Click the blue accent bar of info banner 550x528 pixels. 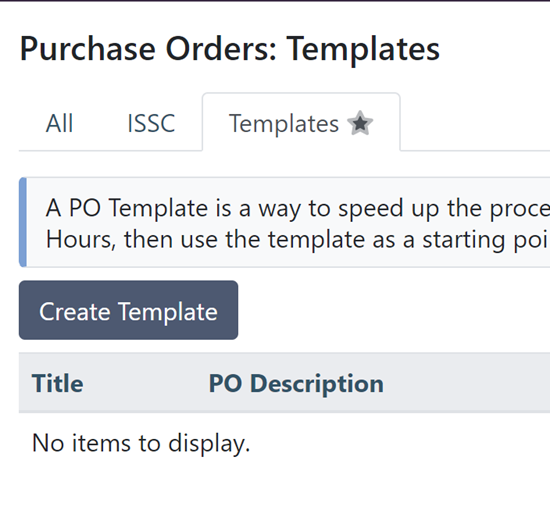(23, 222)
